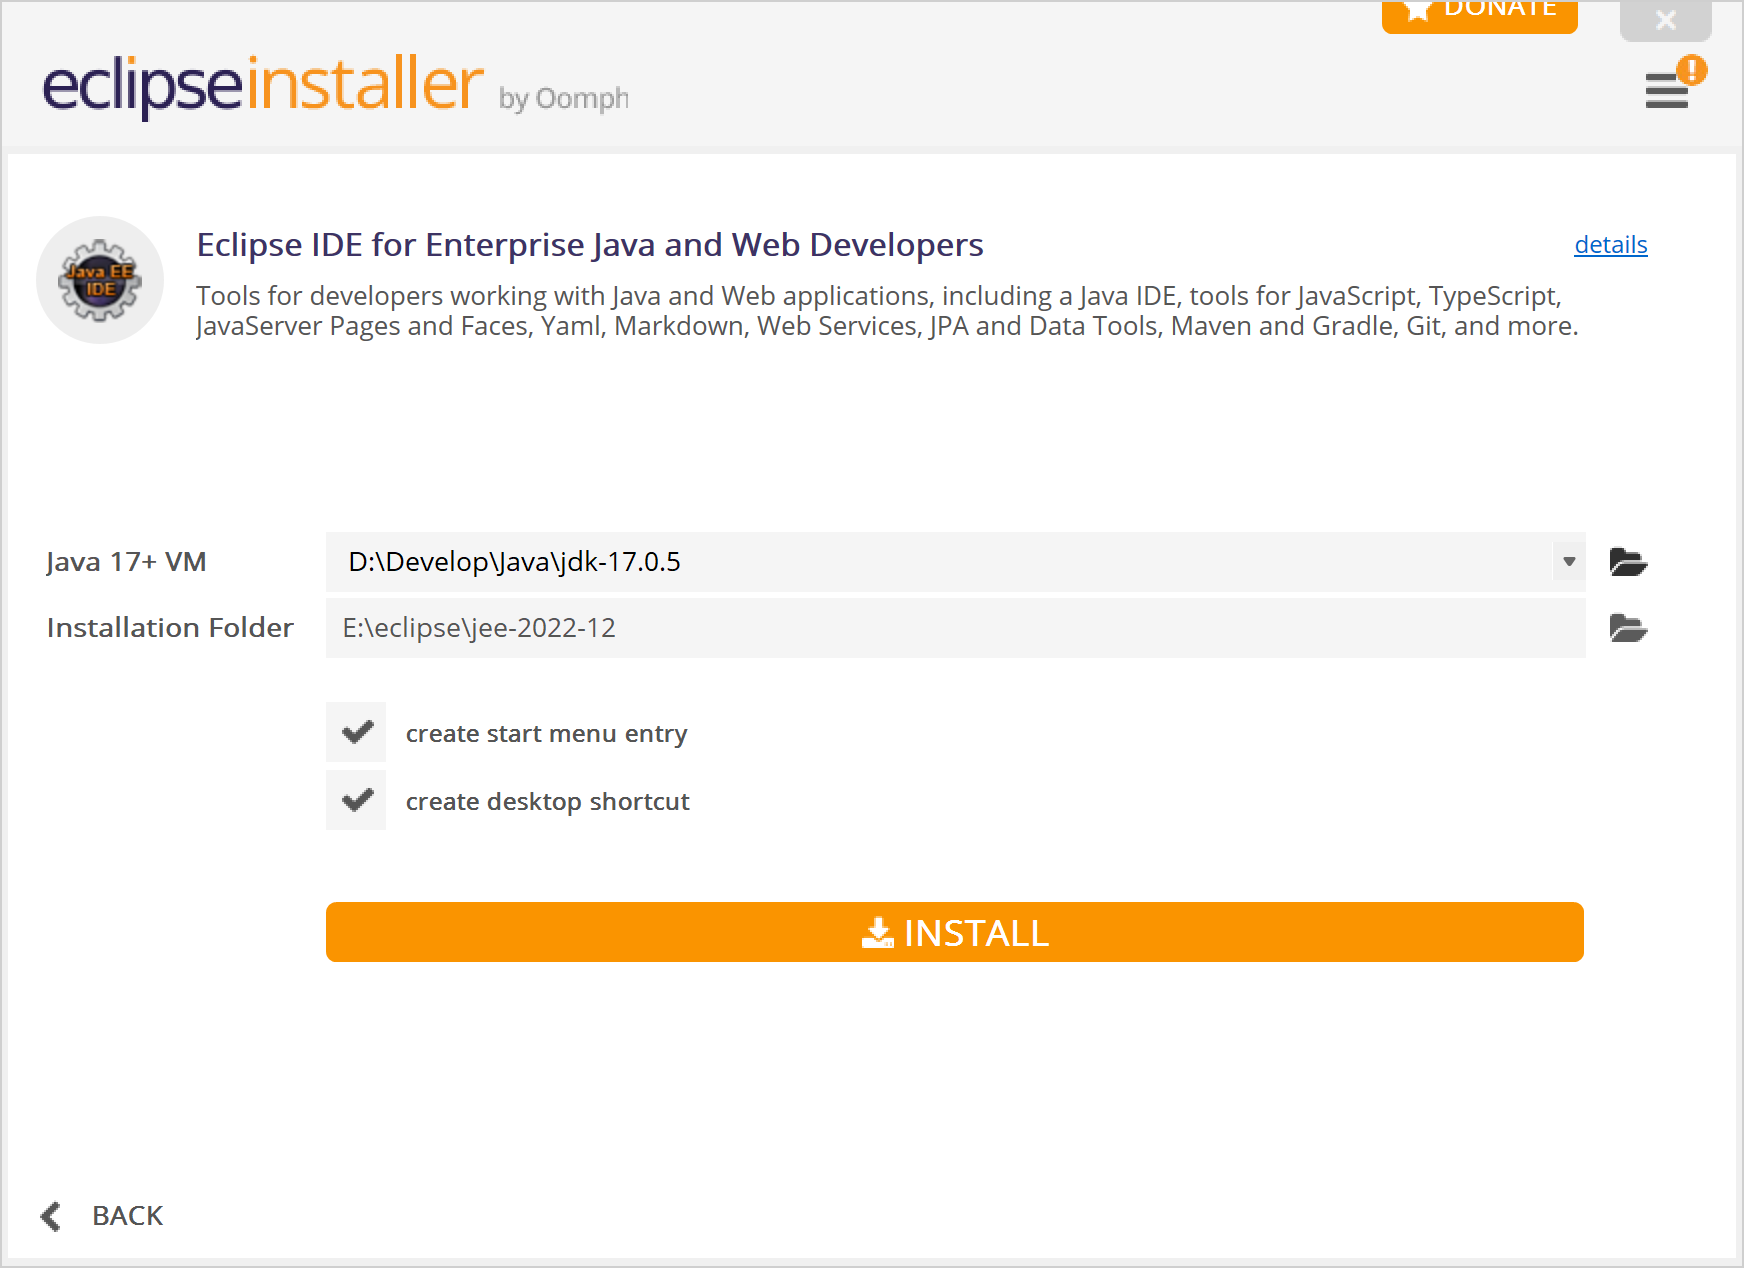
Task: Toggle create start menu entry checkbox
Action: pyautogui.click(x=356, y=732)
